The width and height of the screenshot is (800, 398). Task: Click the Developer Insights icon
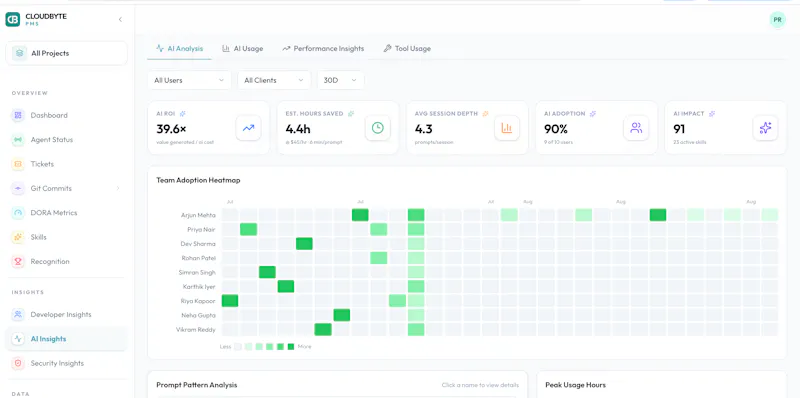[18, 314]
